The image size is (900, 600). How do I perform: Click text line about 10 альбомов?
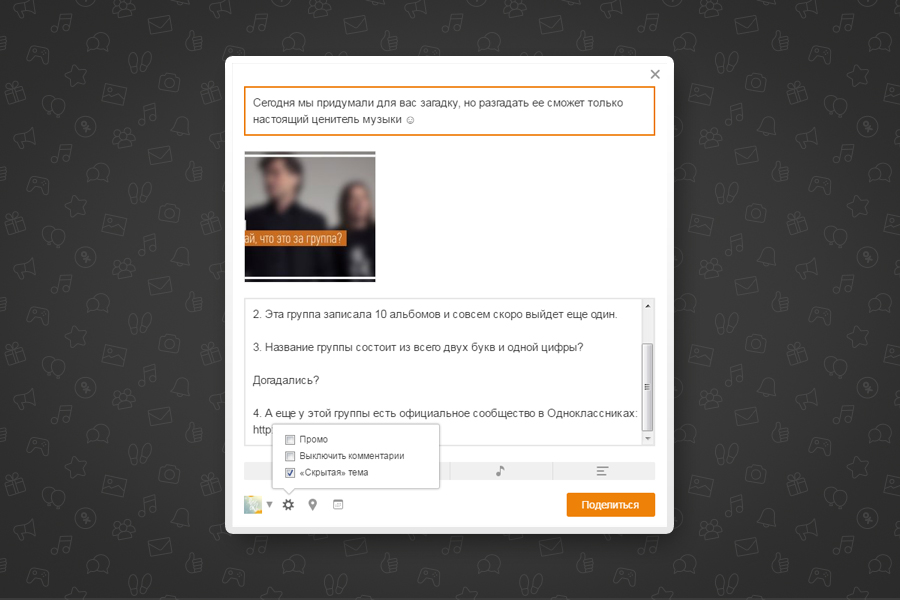pyautogui.click(x=435, y=314)
